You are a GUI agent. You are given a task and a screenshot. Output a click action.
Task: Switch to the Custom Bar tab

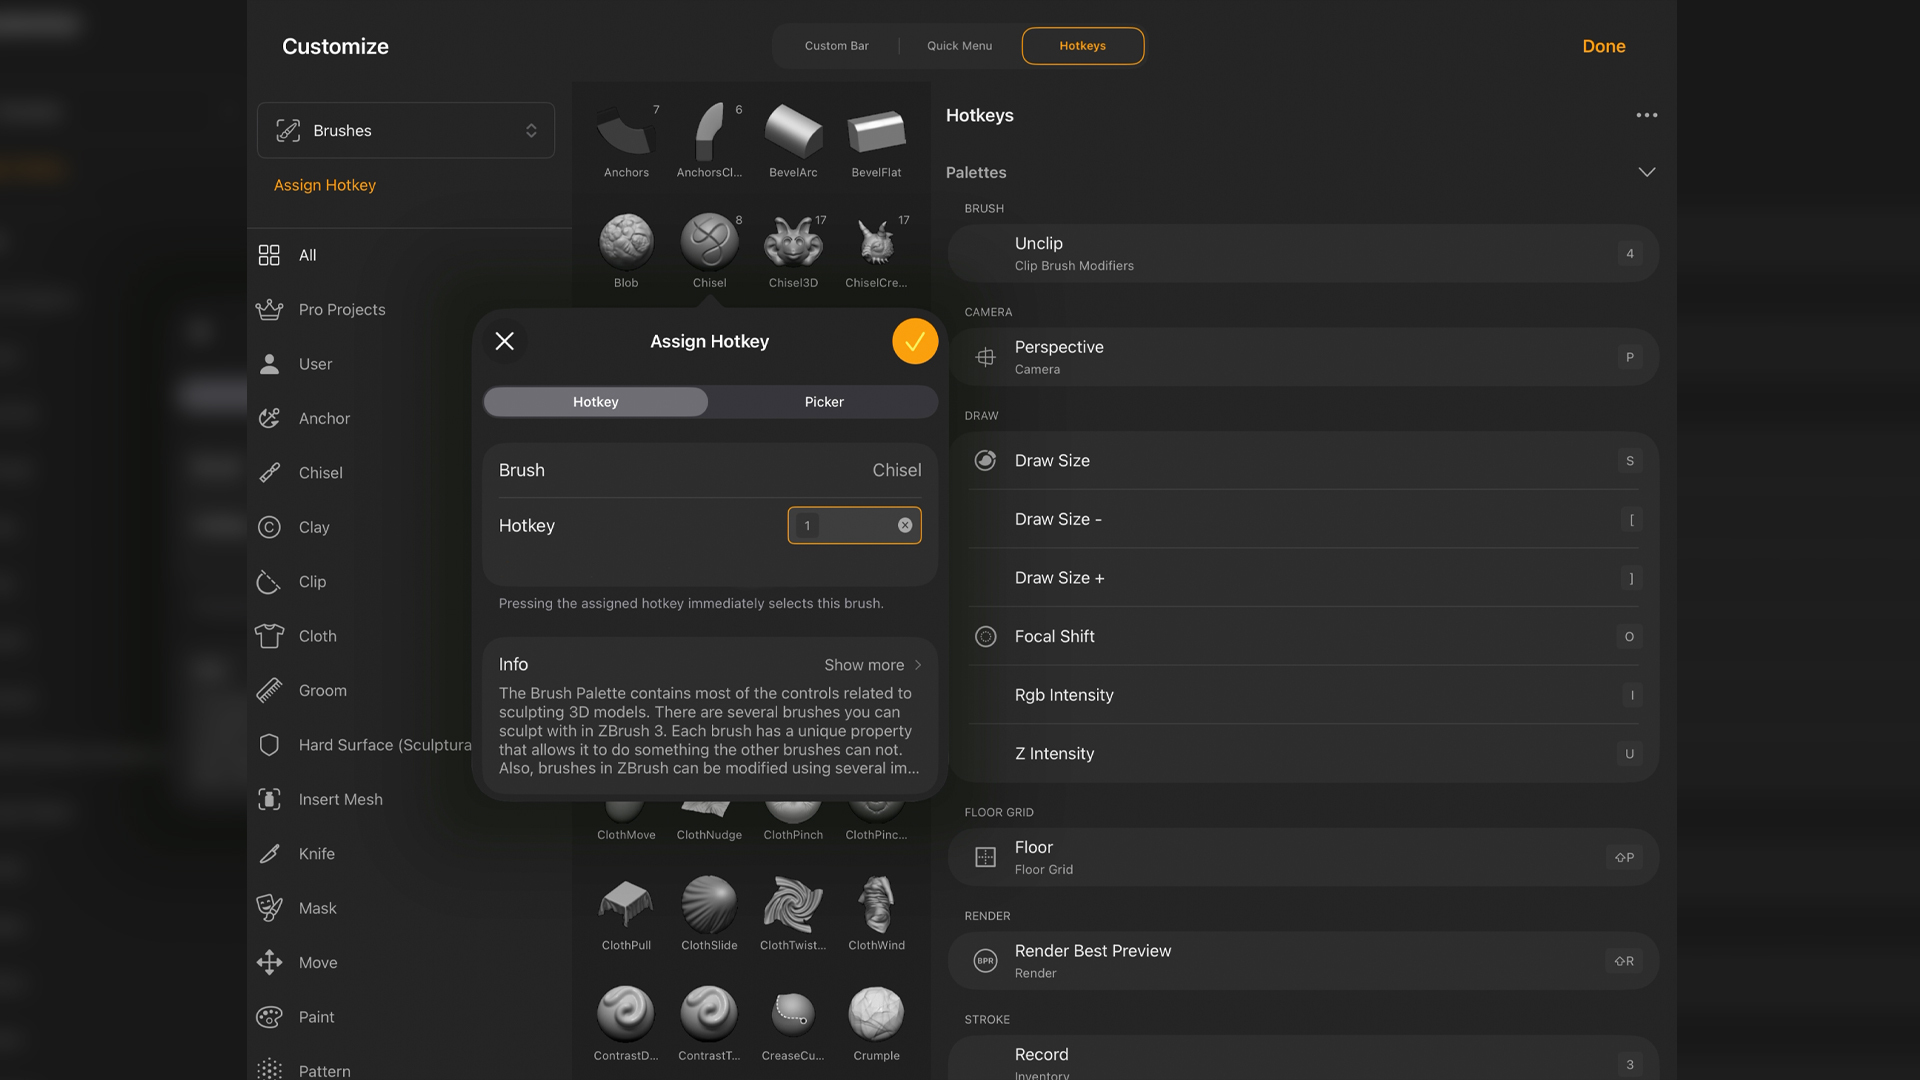[836, 46]
